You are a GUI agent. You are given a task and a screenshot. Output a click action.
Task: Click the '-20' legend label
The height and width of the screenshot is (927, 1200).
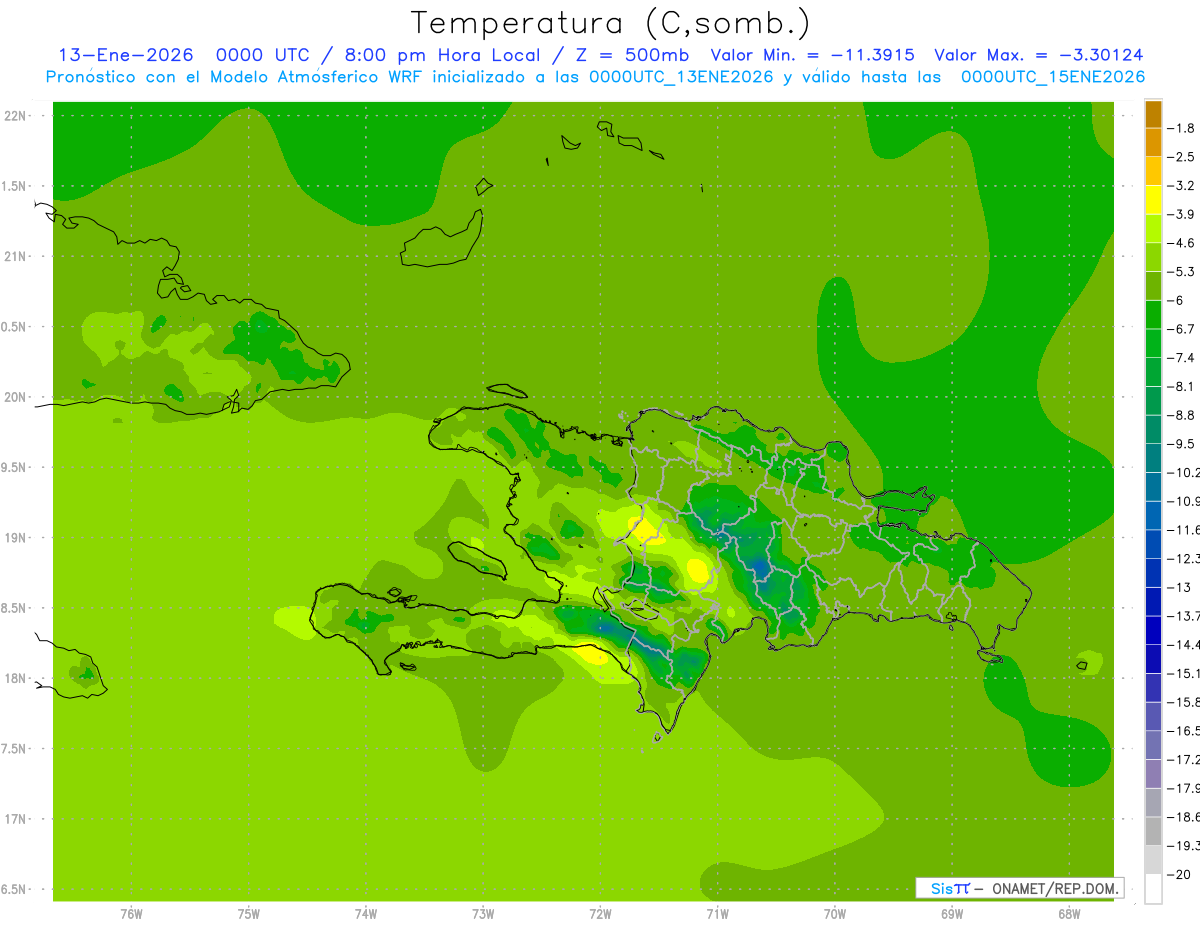point(1178,874)
